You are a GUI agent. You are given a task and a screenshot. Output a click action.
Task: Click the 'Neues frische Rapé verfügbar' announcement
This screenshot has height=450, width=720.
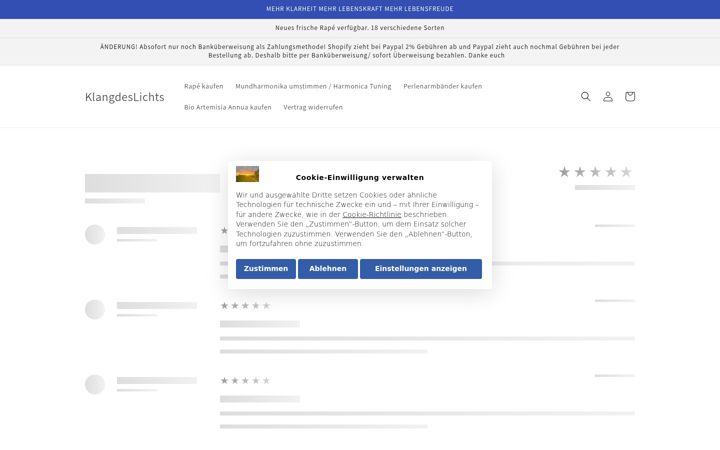coord(360,28)
